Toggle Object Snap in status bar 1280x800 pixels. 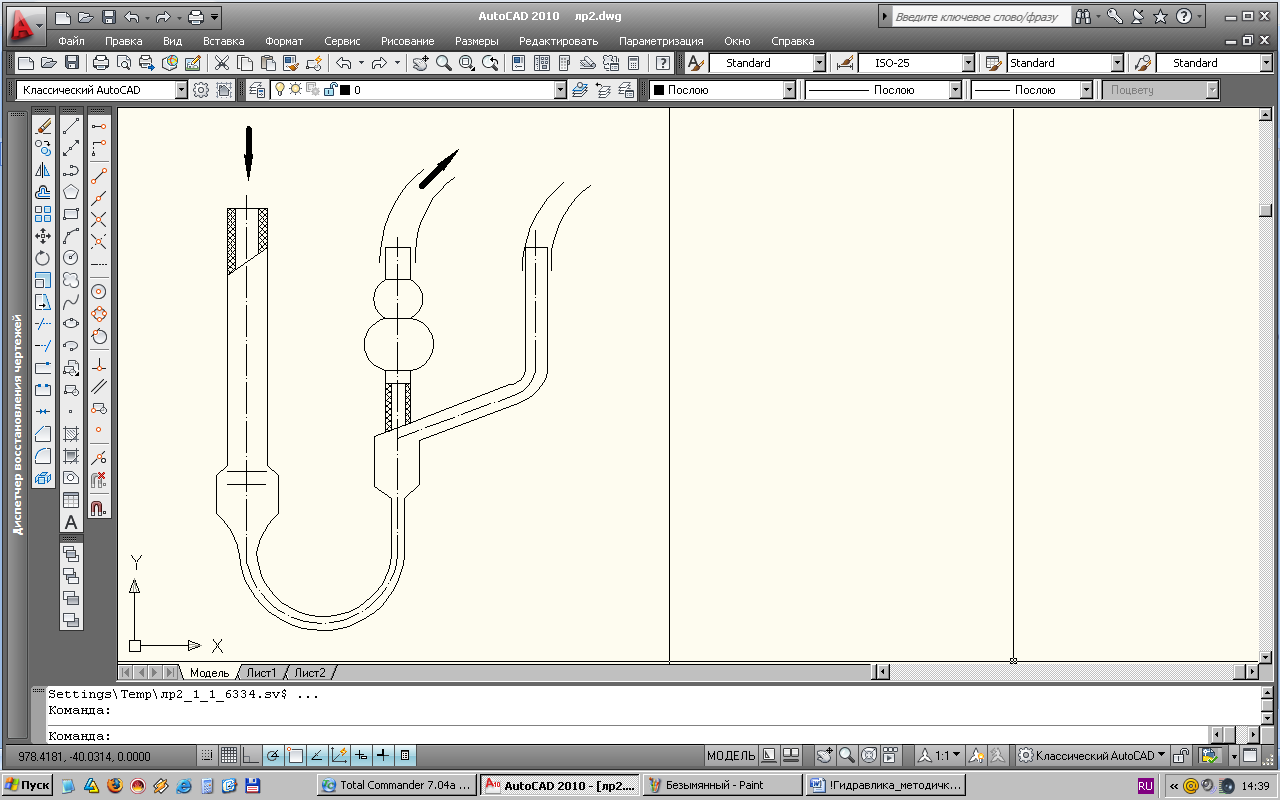point(294,755)
